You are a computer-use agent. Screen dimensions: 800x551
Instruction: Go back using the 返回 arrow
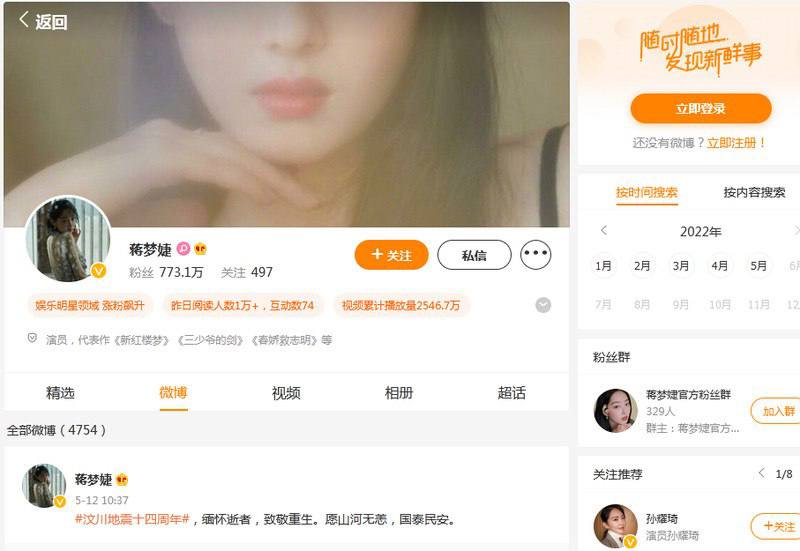pyautogui.click(x=43, y=21)
